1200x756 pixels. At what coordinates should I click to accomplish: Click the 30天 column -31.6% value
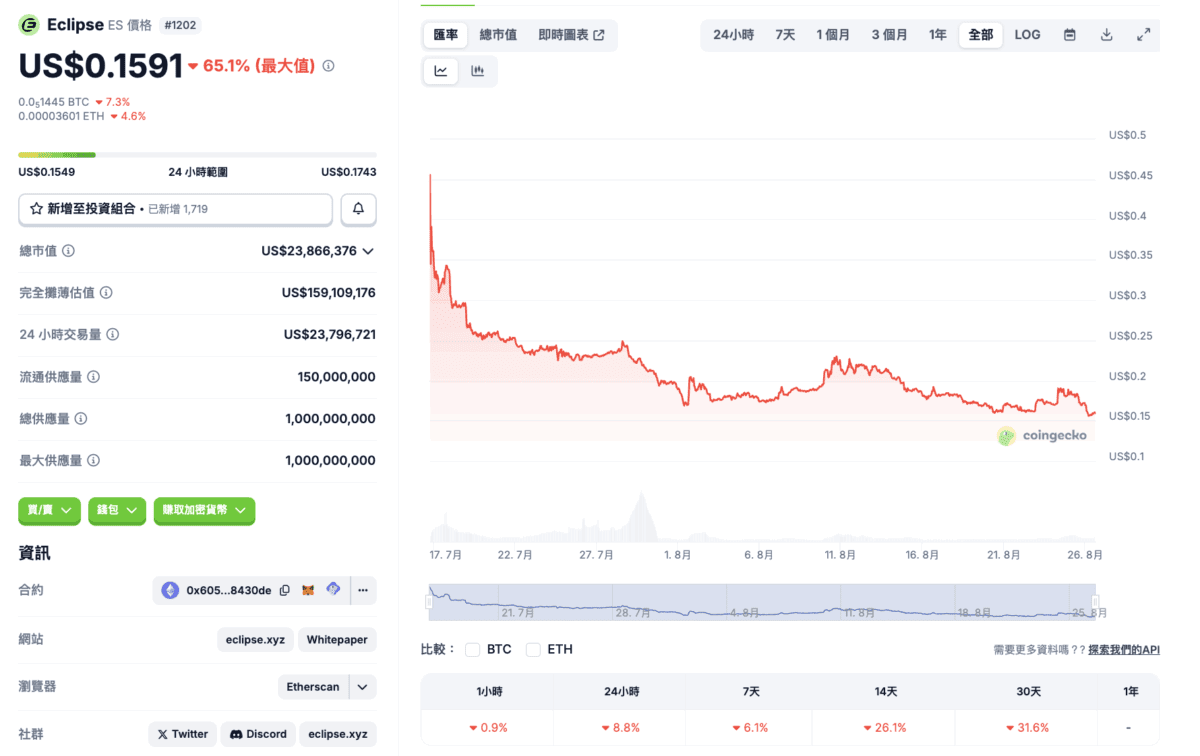tap(1027, 728)
